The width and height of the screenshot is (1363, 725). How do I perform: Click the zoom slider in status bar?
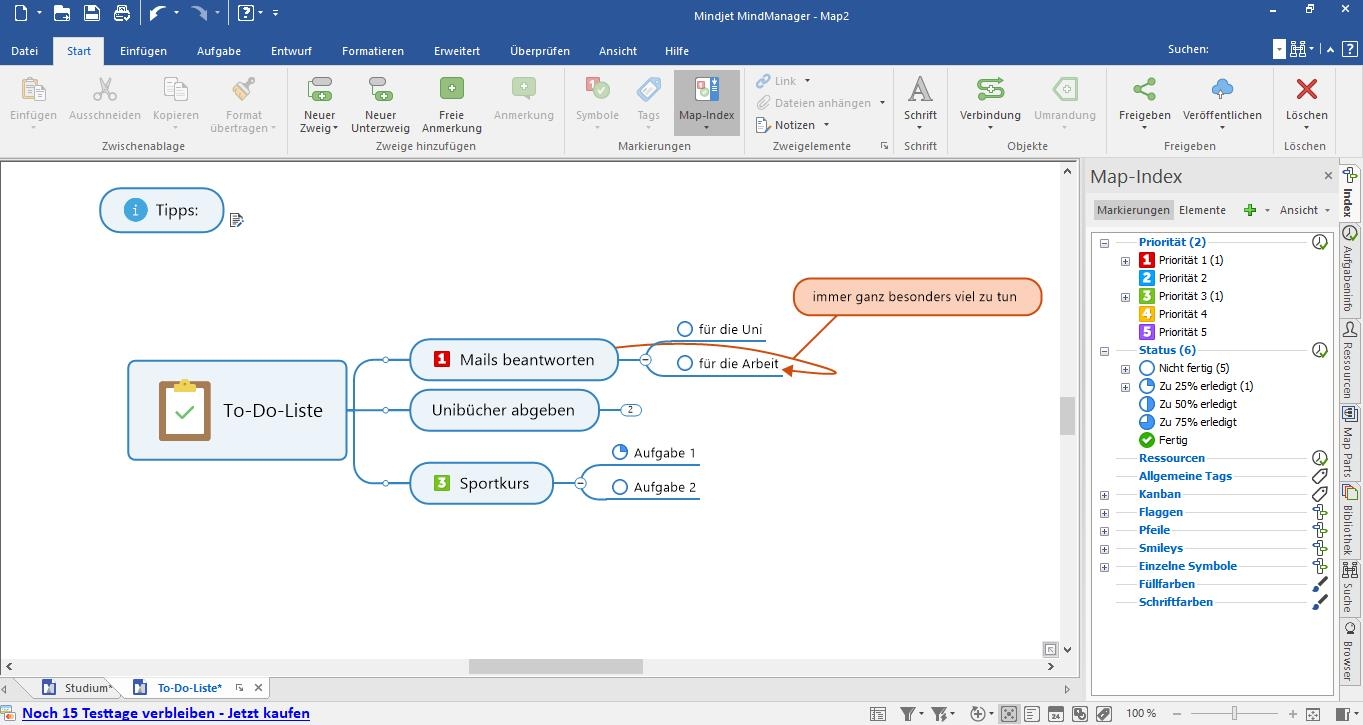[1235, 713]
